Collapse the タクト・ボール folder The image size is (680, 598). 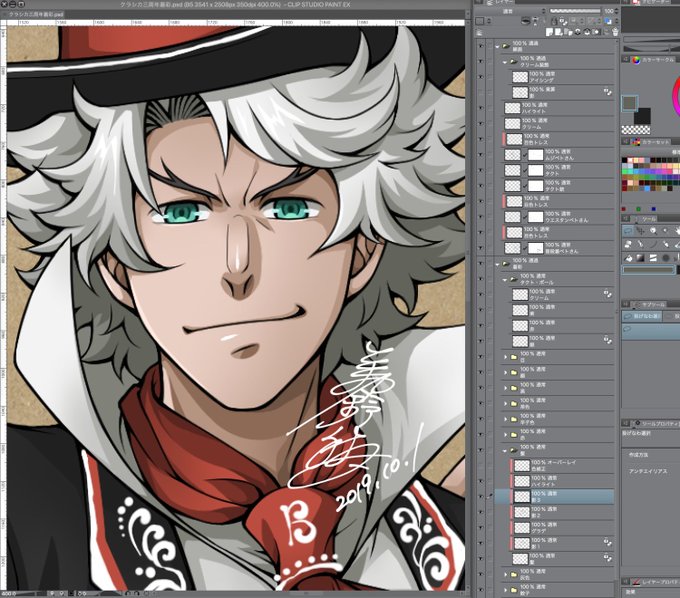[505, 280]
